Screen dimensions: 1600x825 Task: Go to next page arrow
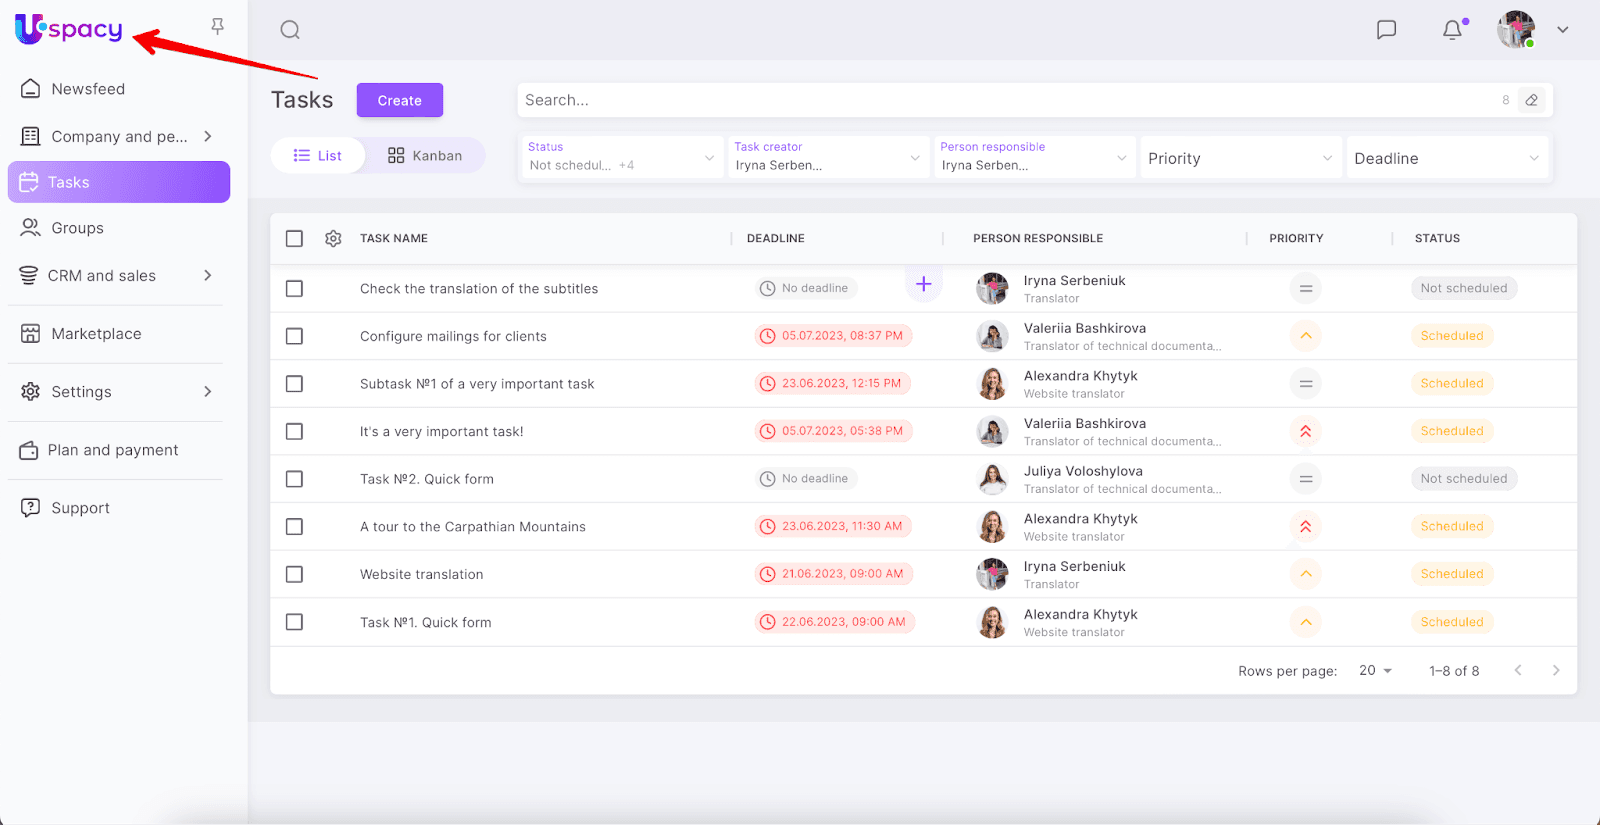(1556, 670)
